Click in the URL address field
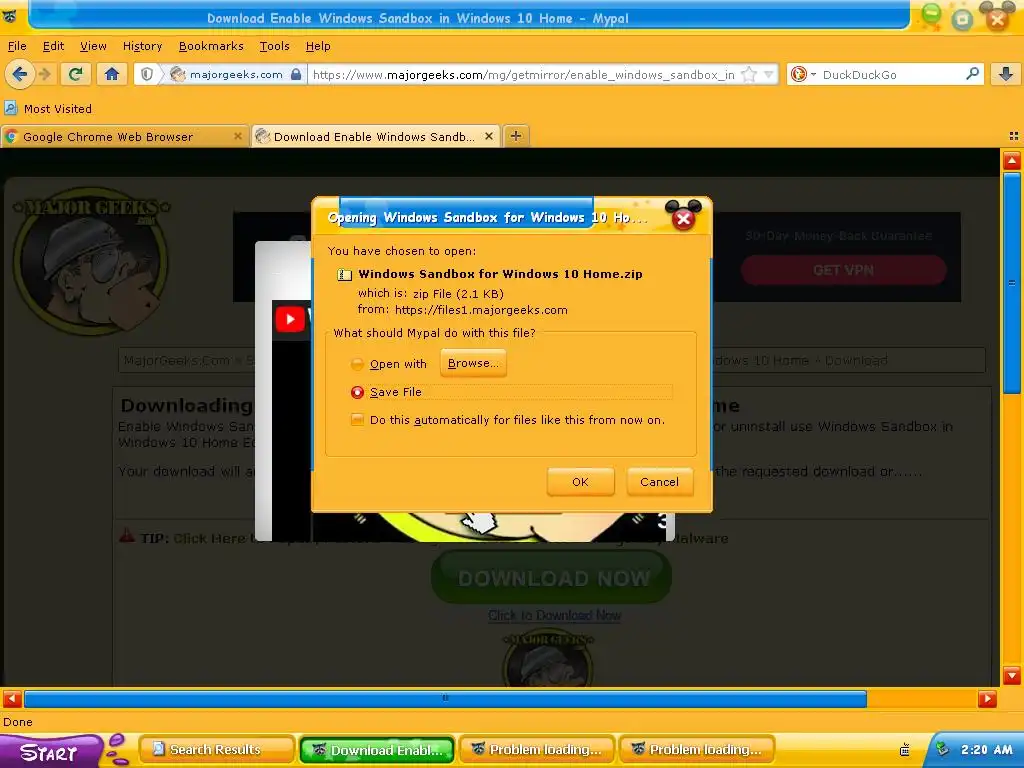 pyautogui.click(x=524, y=74)
